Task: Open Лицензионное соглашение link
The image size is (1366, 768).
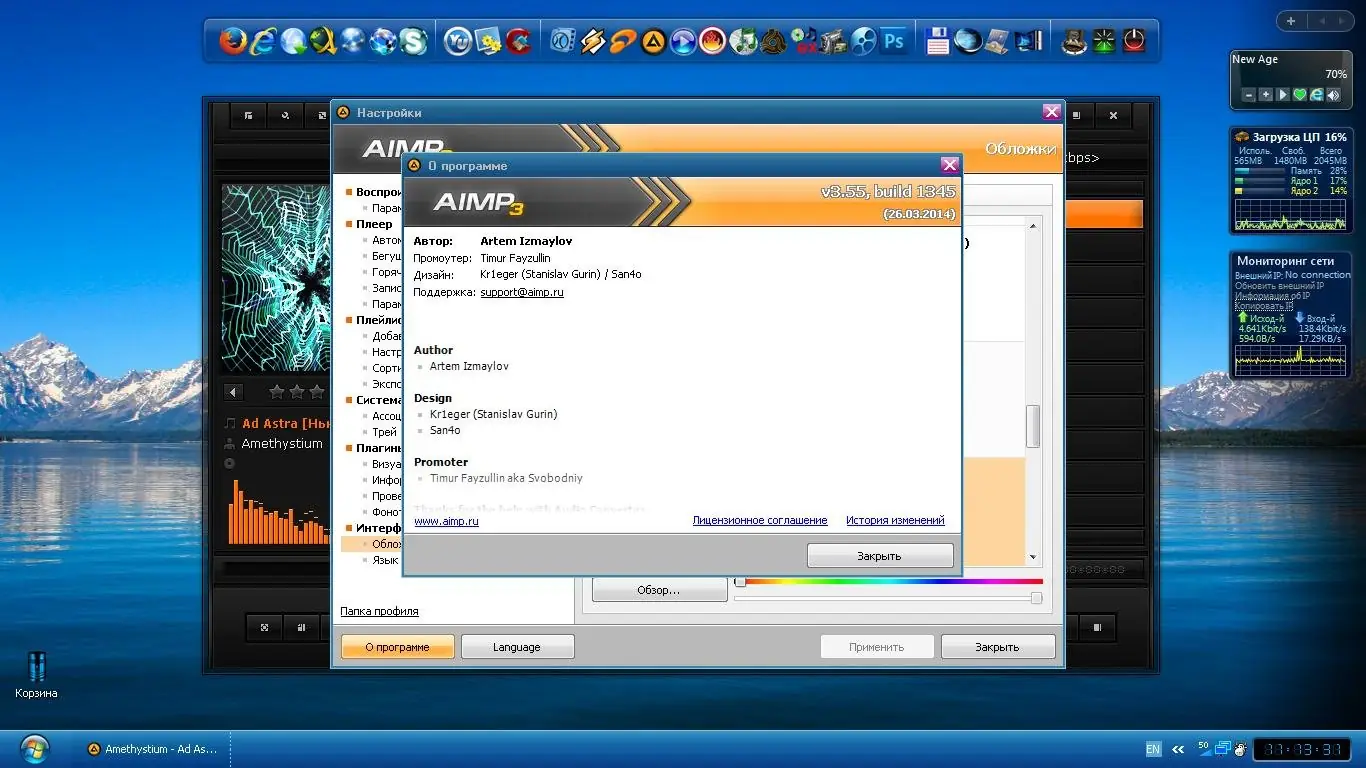Action: point(760,520)
